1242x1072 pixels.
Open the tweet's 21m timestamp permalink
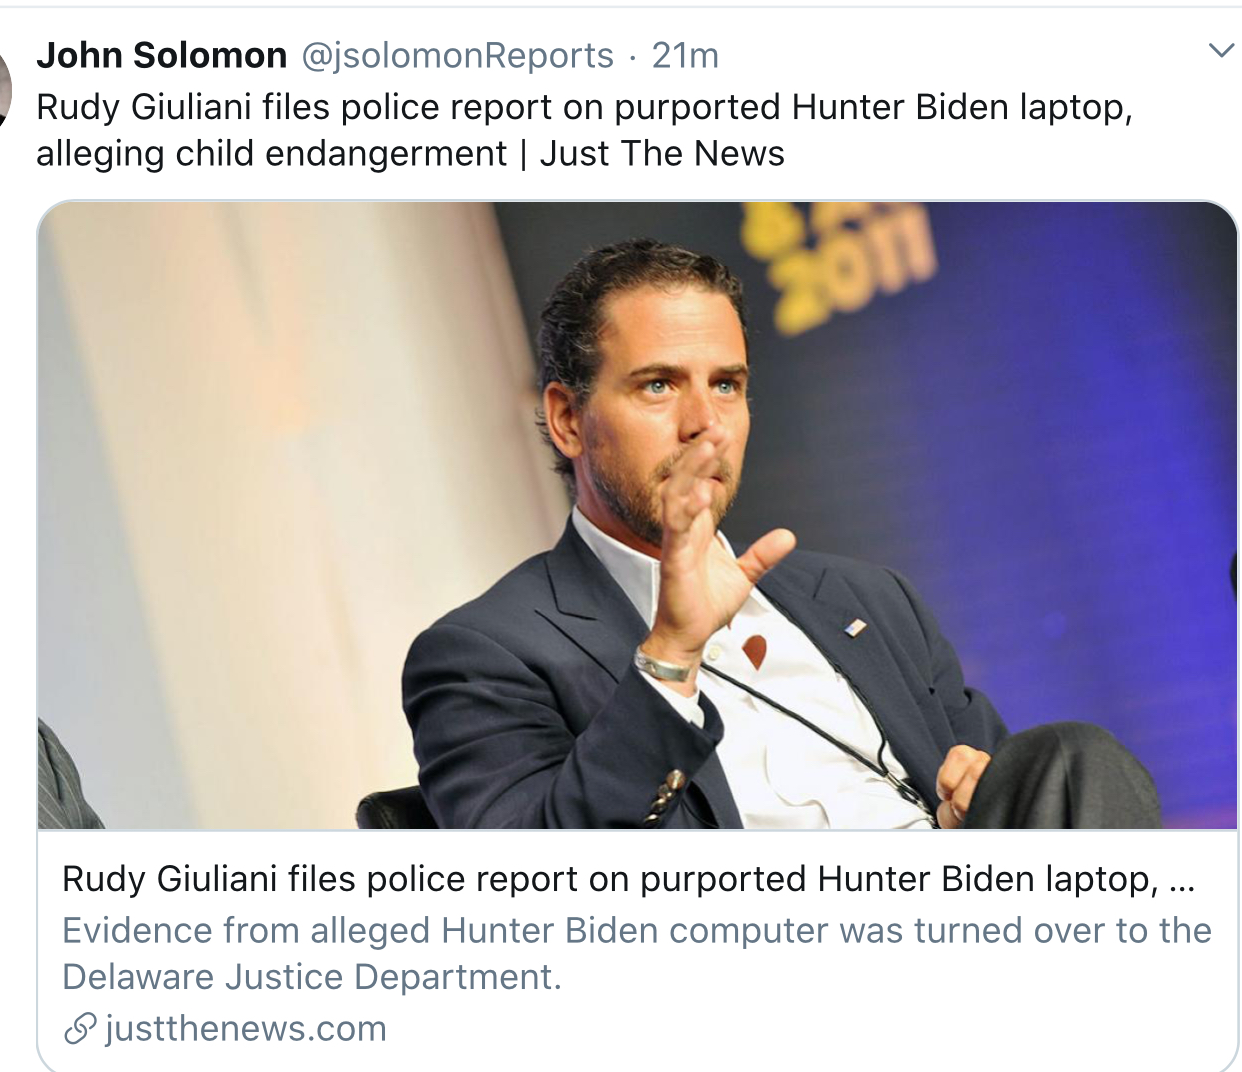click(x=685, y=56)
